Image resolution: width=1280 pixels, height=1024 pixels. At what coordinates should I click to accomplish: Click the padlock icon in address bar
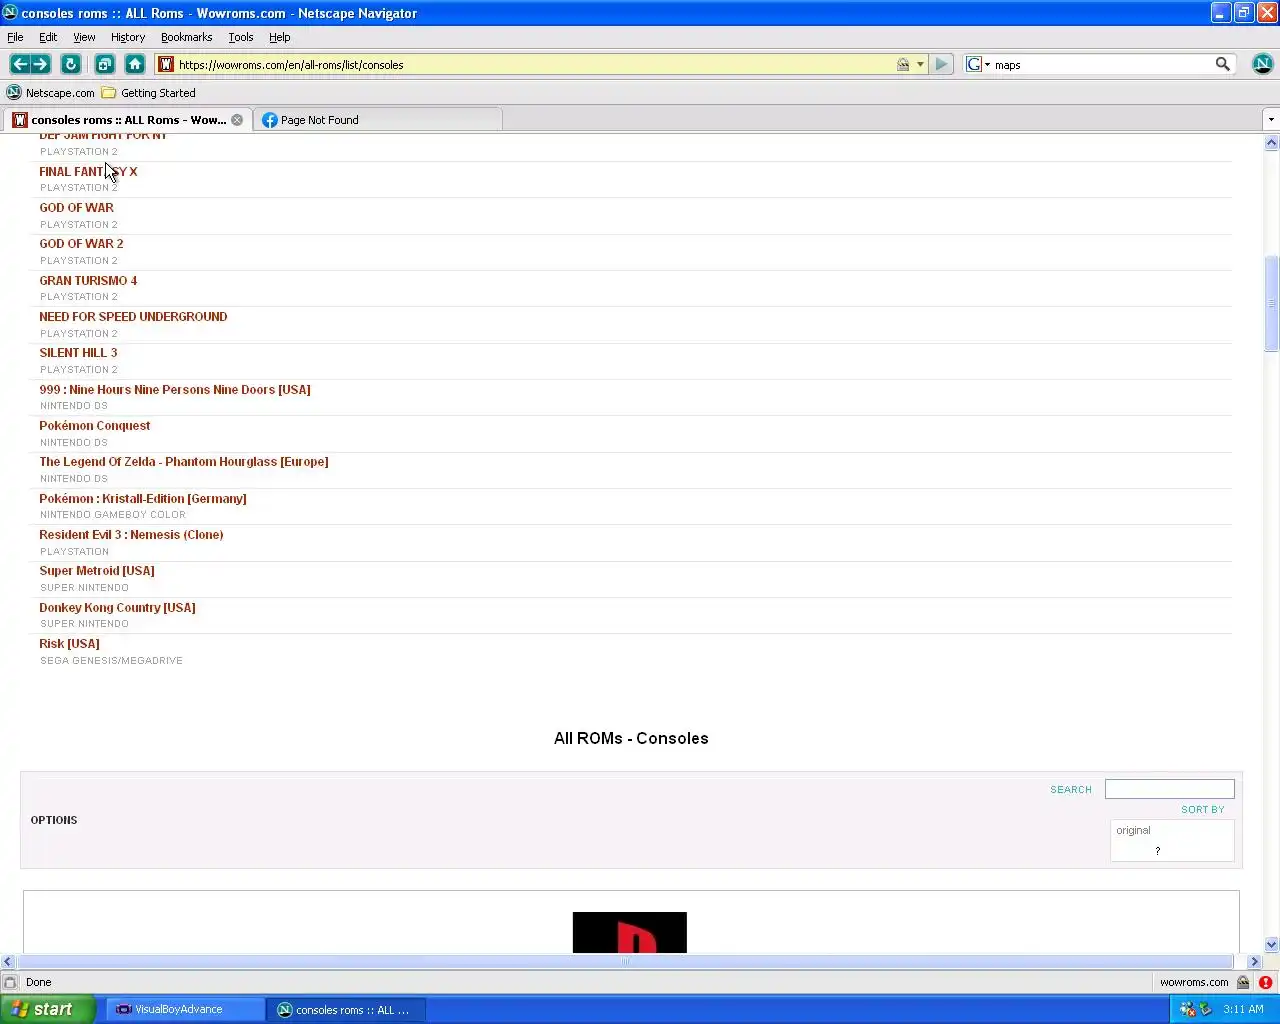tap(903, 64)
